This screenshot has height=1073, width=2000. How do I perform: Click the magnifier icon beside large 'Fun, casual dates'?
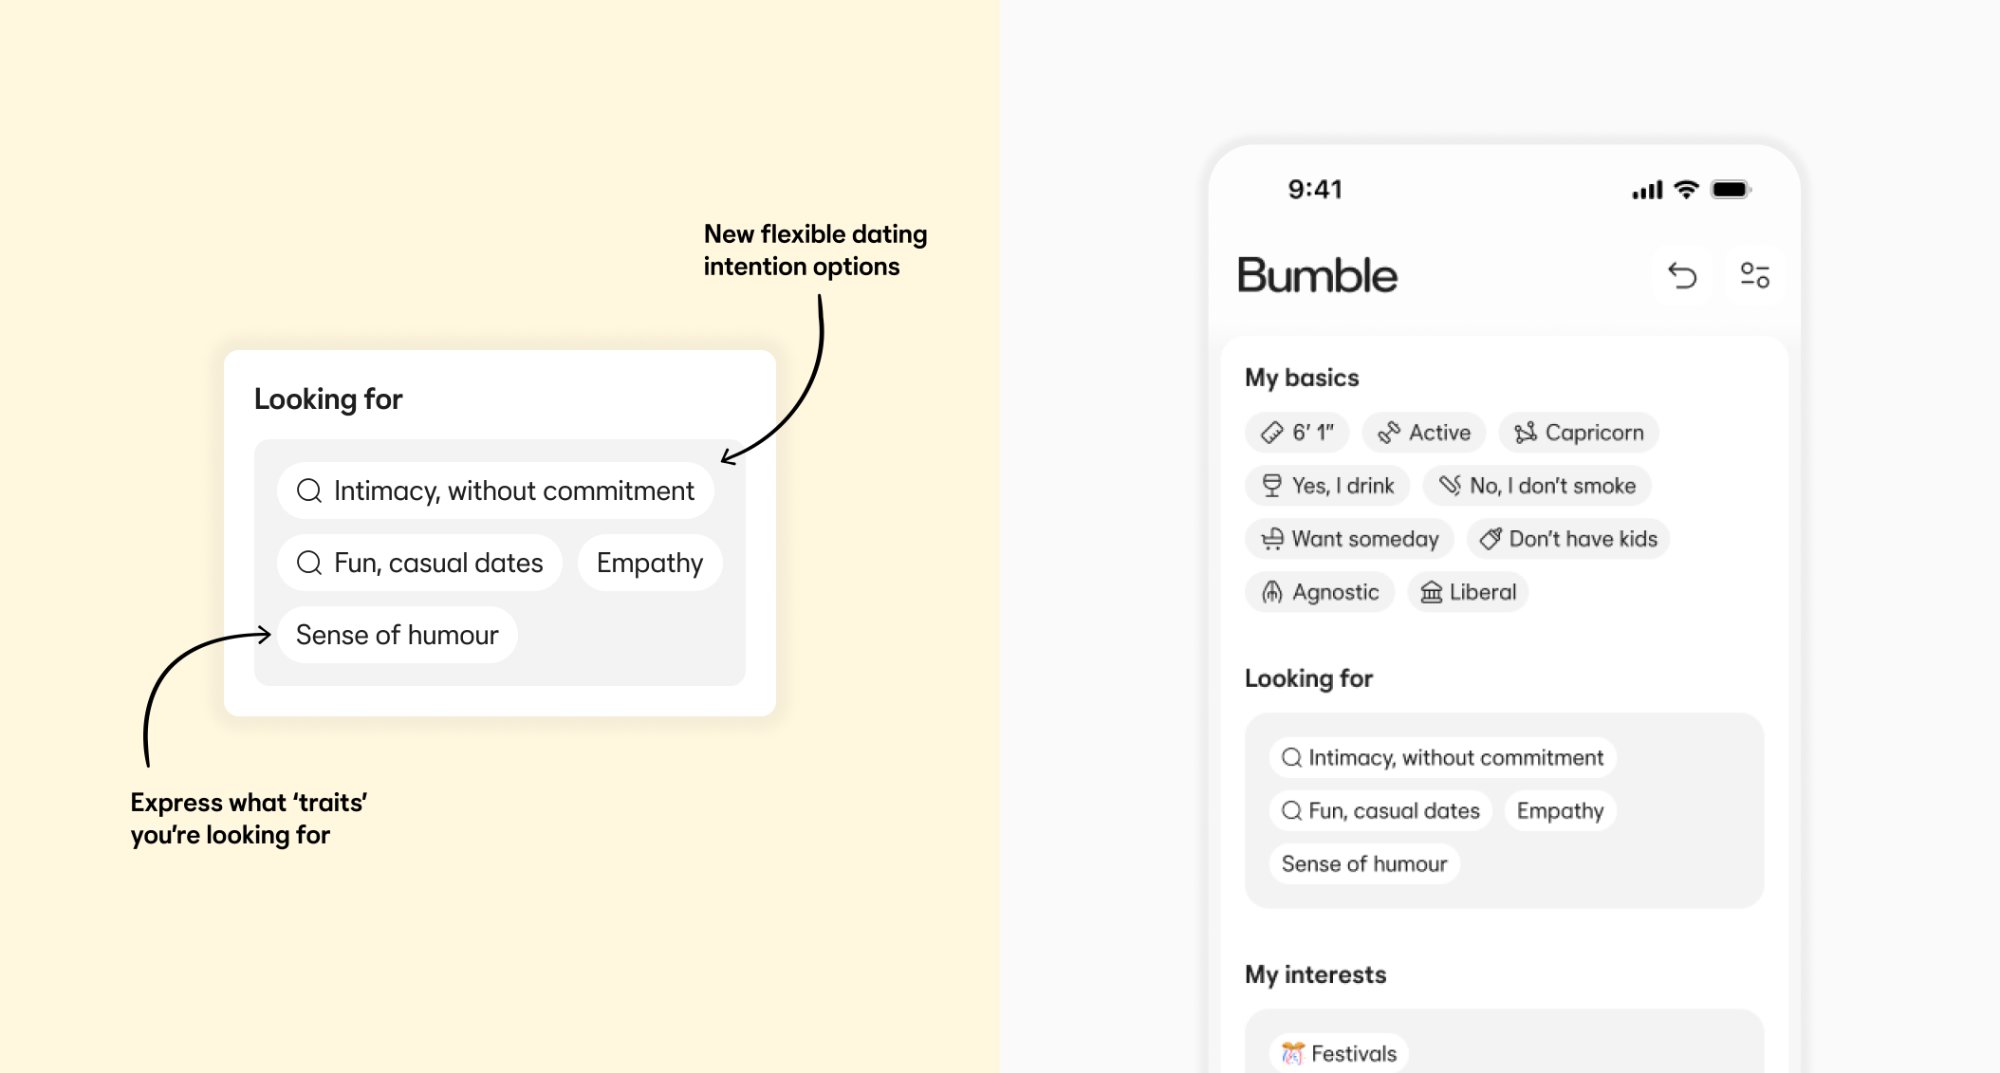pyautogui.click(x=309, y=563)
